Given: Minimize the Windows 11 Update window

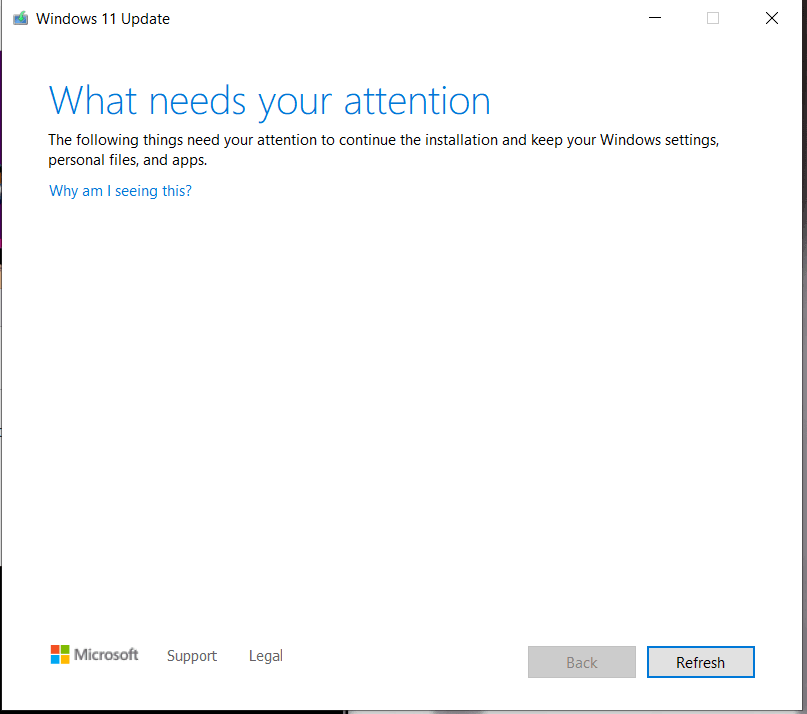Looking at the screenshot, I should pos(655,18).
